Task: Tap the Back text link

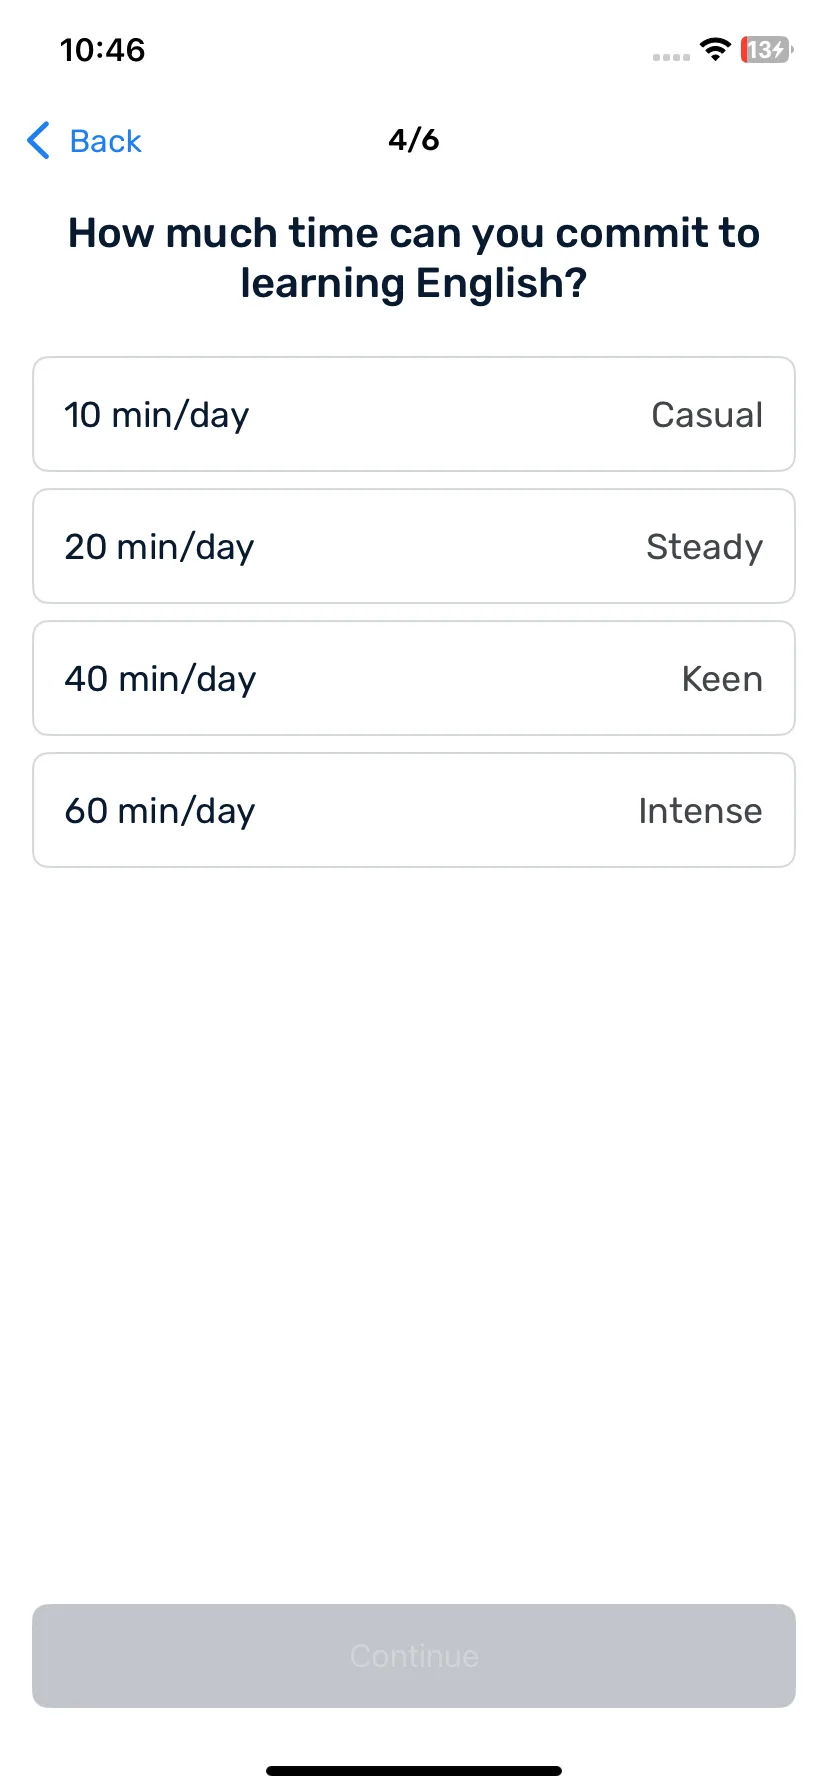Action: click(106, 141)
